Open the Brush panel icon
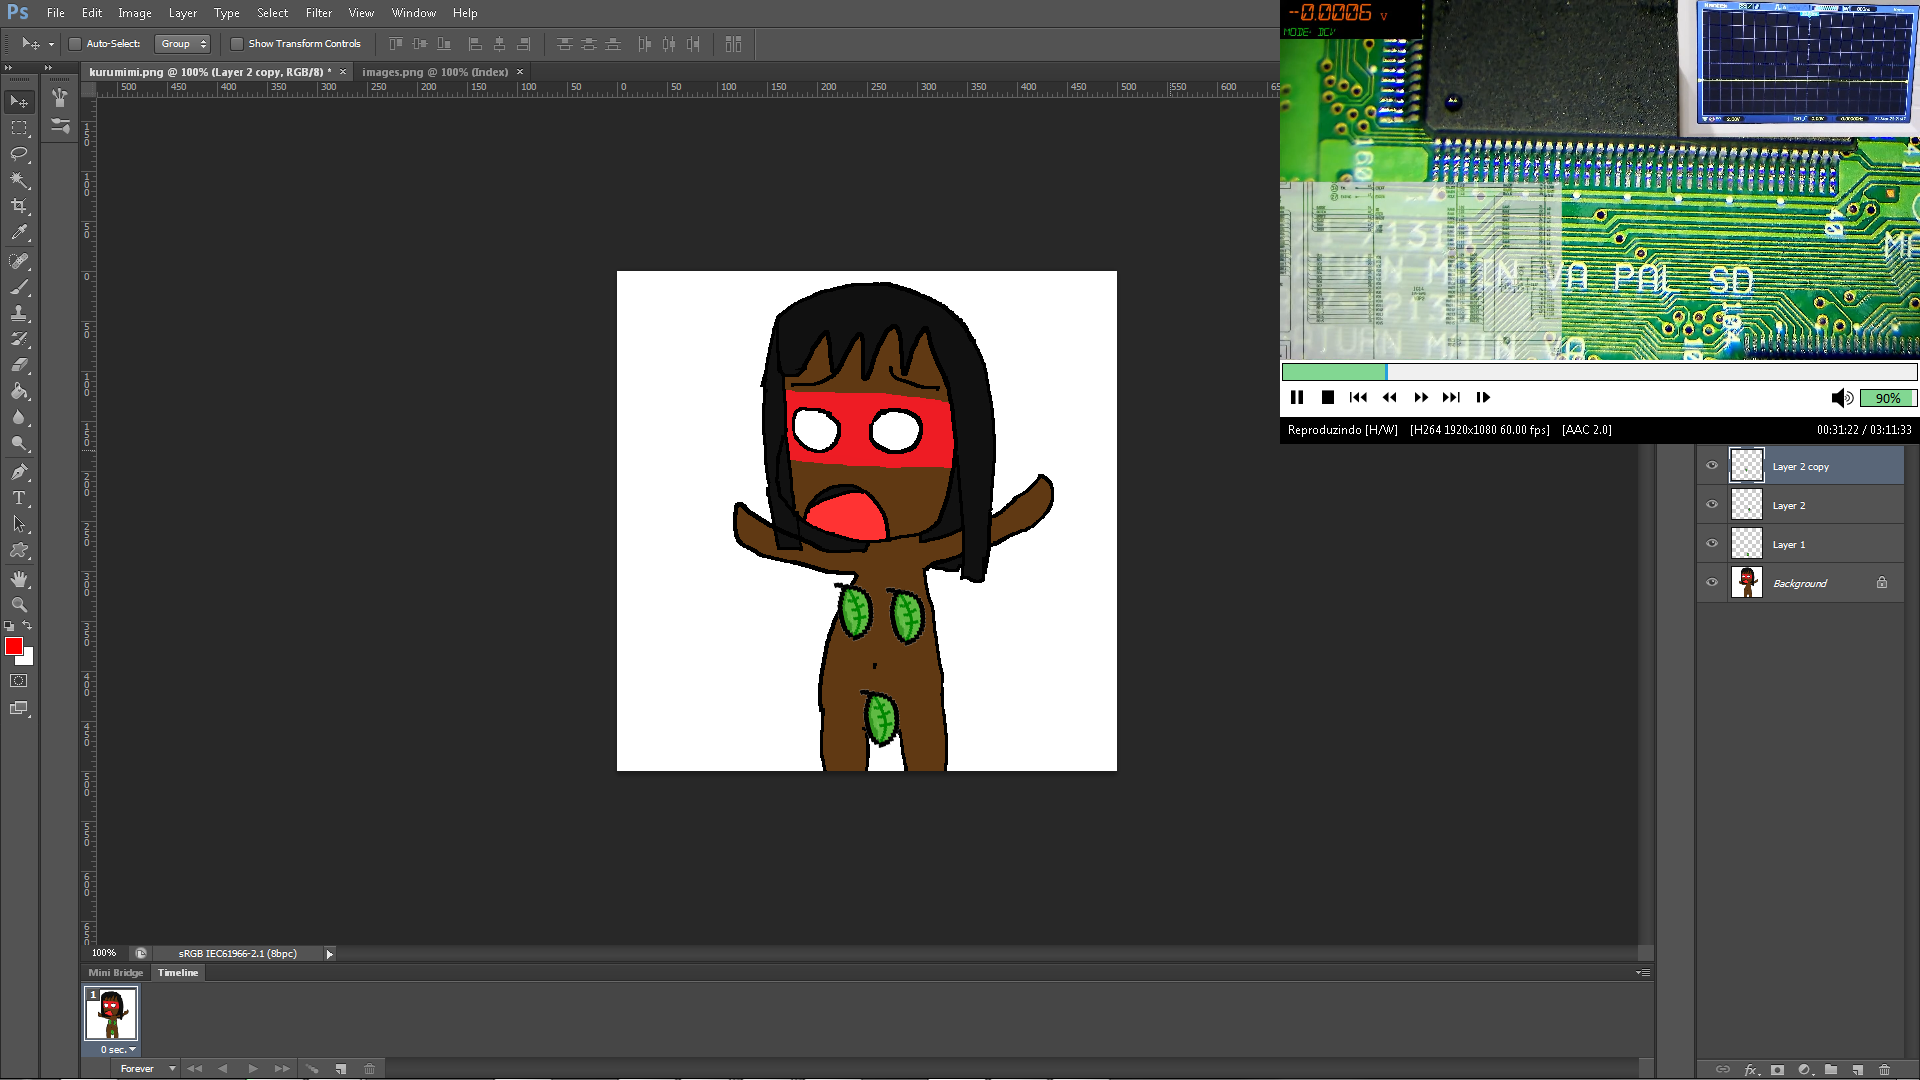This screenshot has height=1080, width=1920. click(x=60, y=98)
